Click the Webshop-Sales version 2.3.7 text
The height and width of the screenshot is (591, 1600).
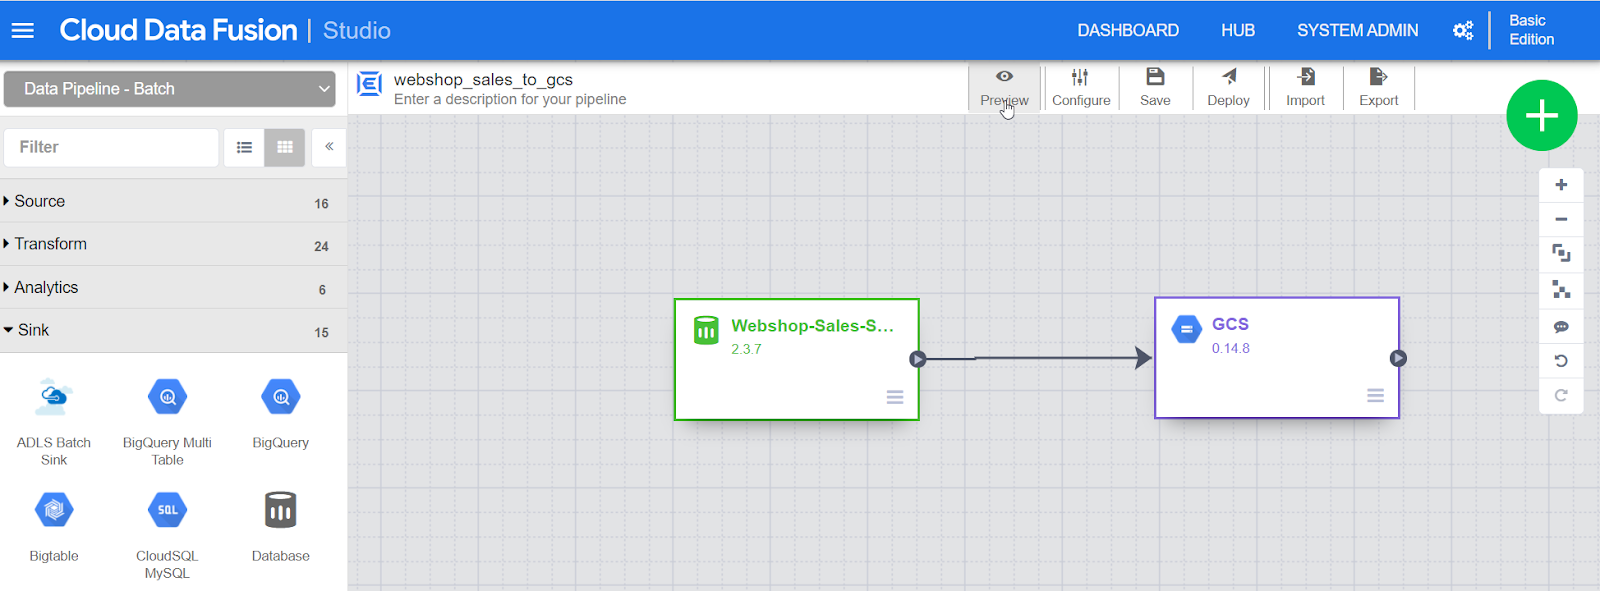click(x=746, y=349)
